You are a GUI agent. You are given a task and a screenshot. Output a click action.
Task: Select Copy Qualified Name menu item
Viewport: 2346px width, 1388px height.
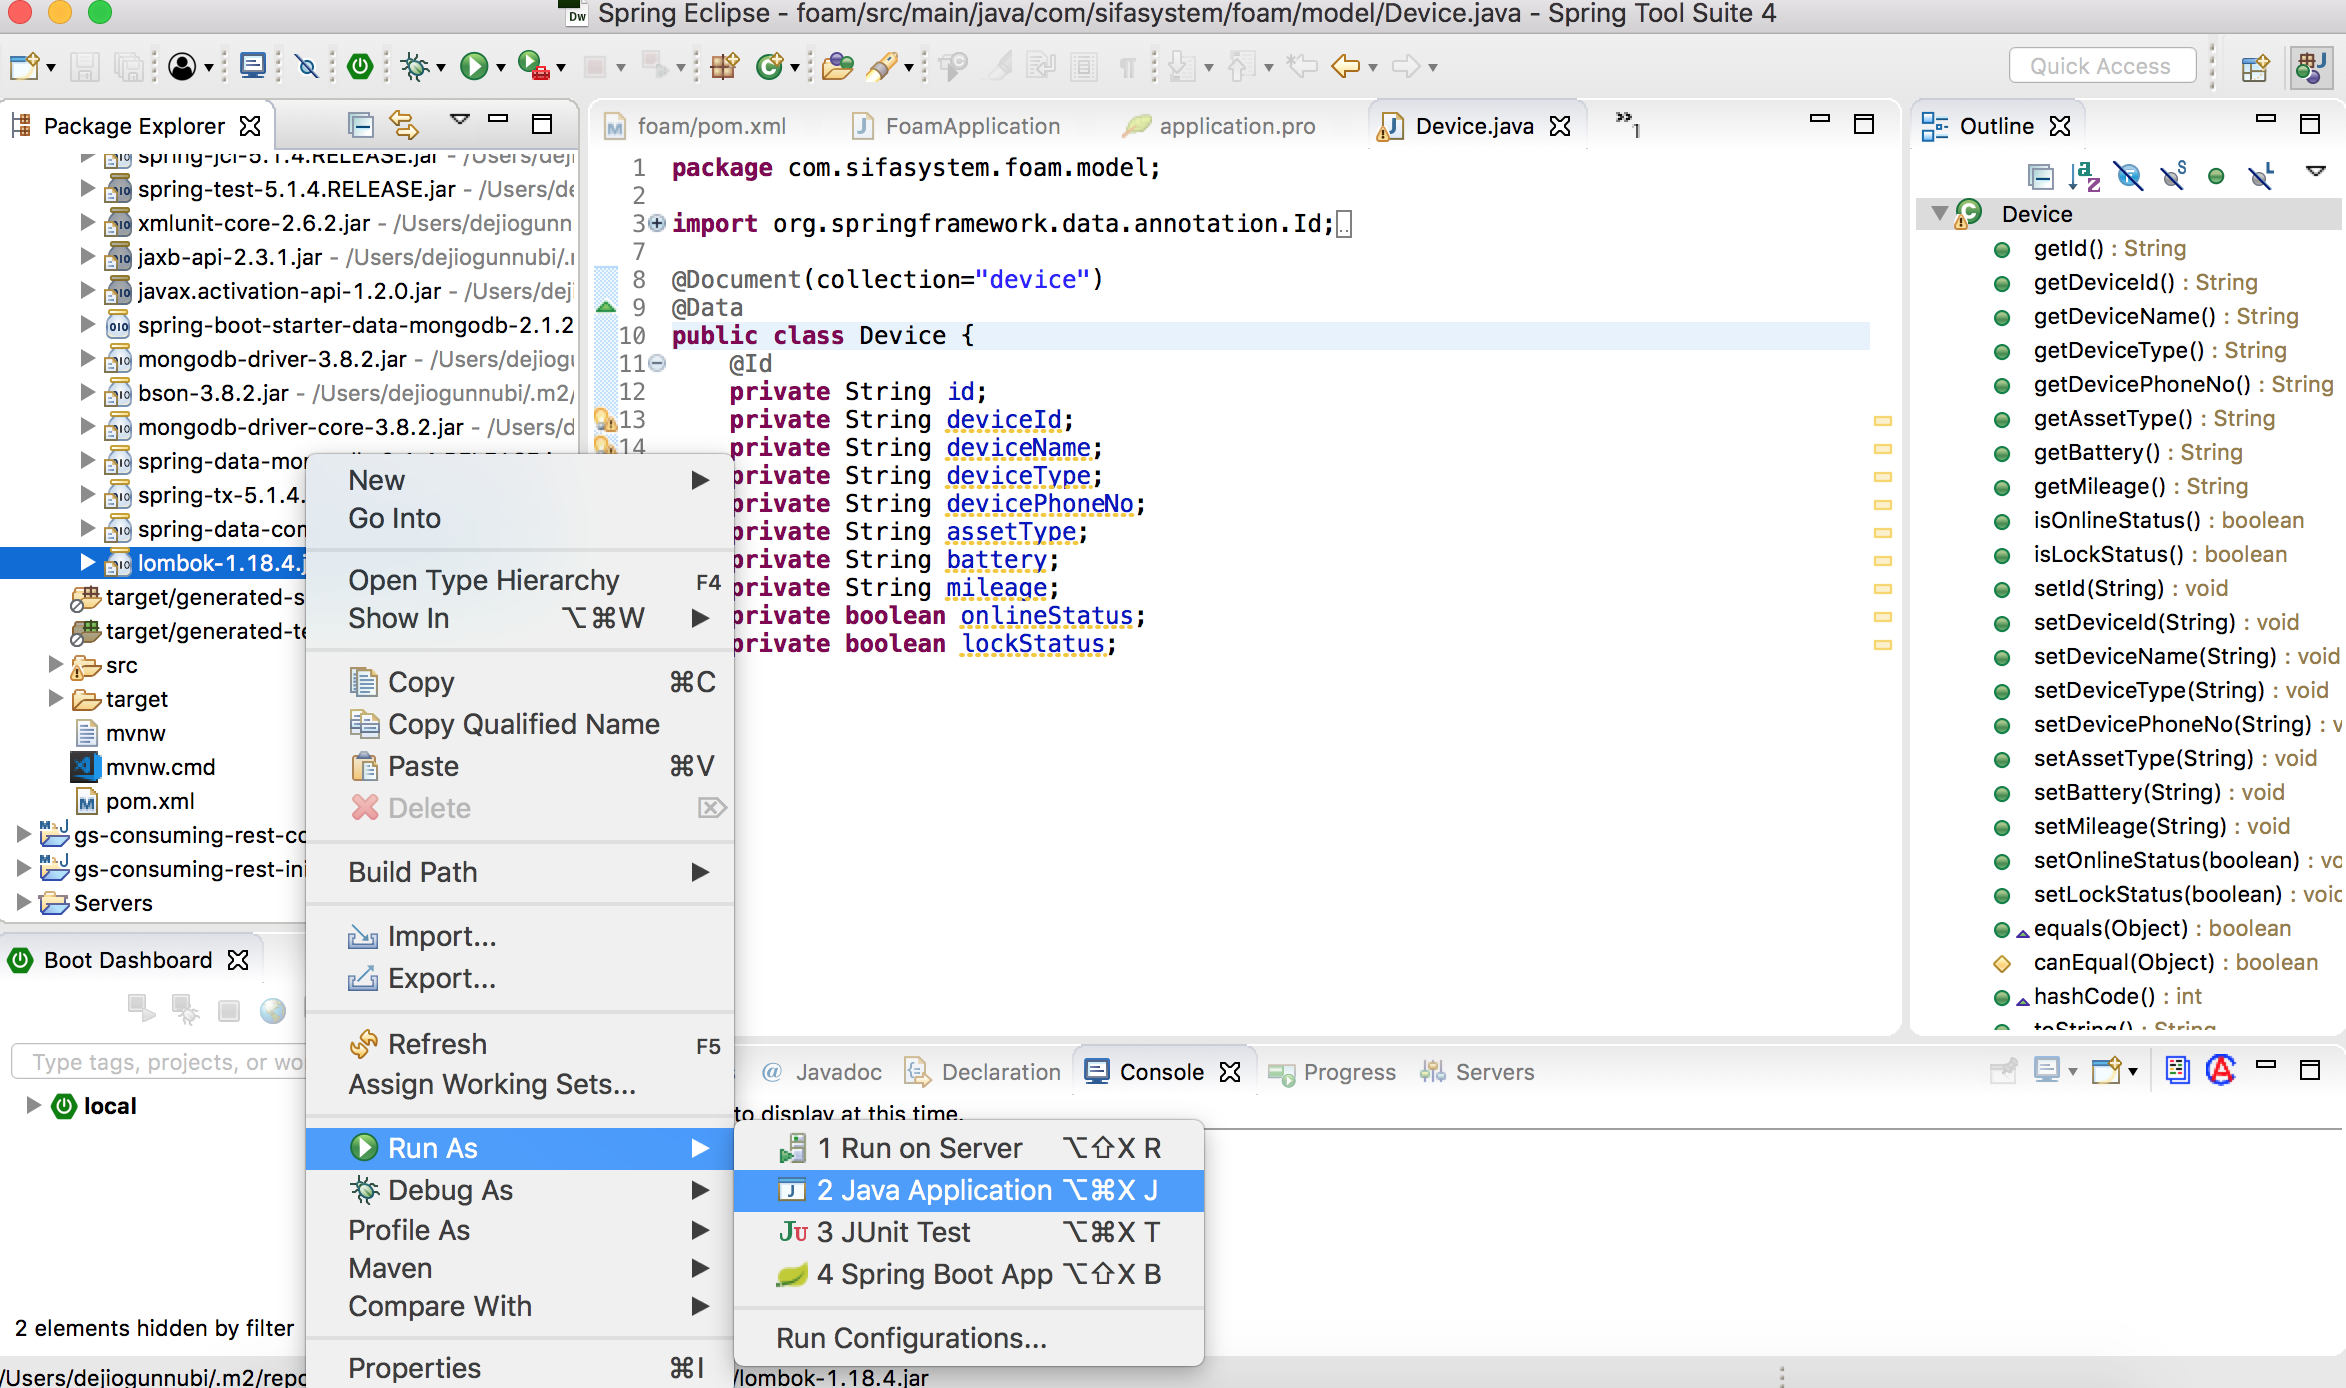tap(520, 724)
